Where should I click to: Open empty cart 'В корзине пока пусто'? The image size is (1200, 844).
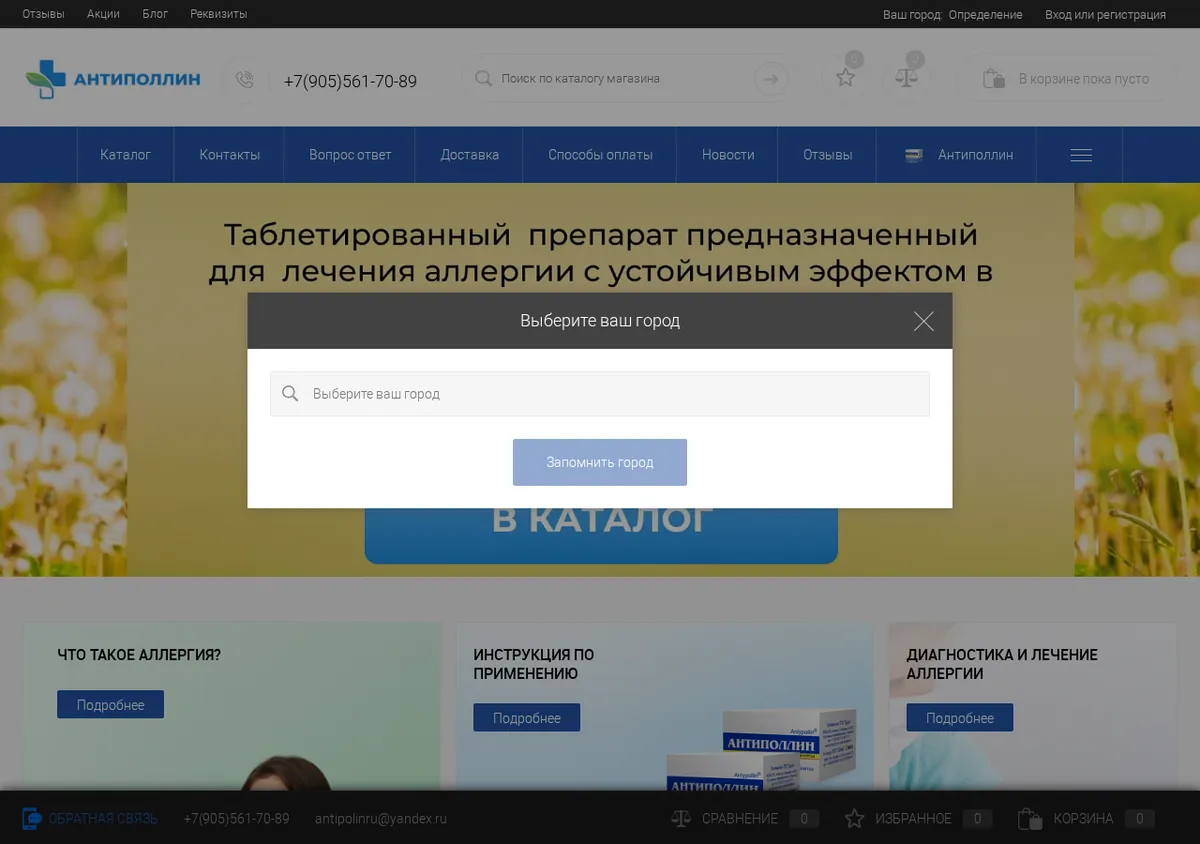pyautogui.click(x=1066, y=79)
